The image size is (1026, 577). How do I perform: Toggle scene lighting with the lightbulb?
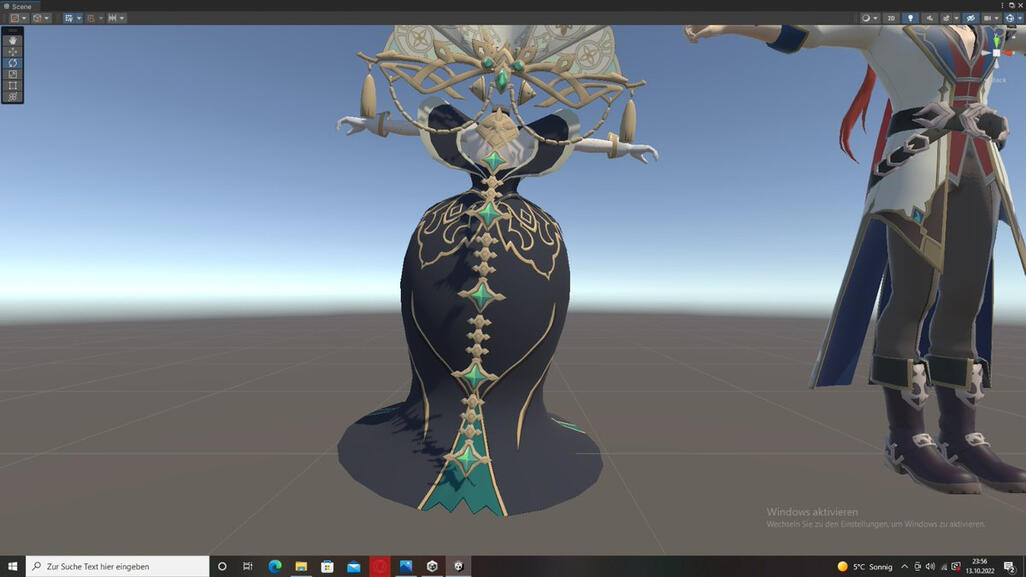(x=910, y=18)
